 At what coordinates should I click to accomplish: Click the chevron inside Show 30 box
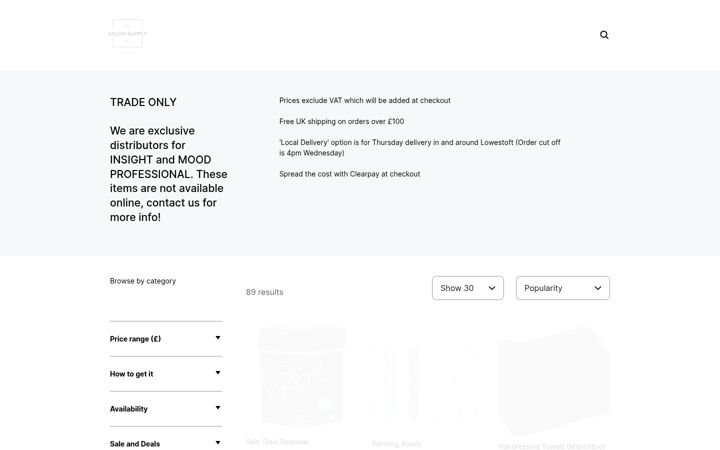(492, 288)
